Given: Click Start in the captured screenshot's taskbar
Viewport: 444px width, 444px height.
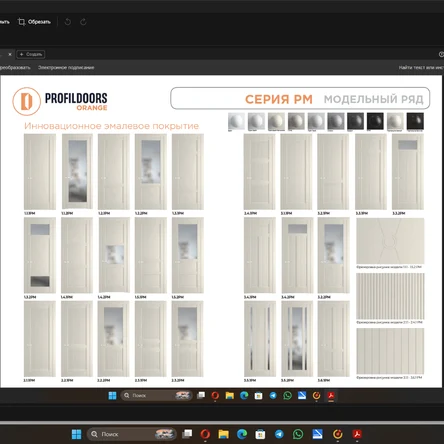Looking at the screenshot, I should pos(112,395).
